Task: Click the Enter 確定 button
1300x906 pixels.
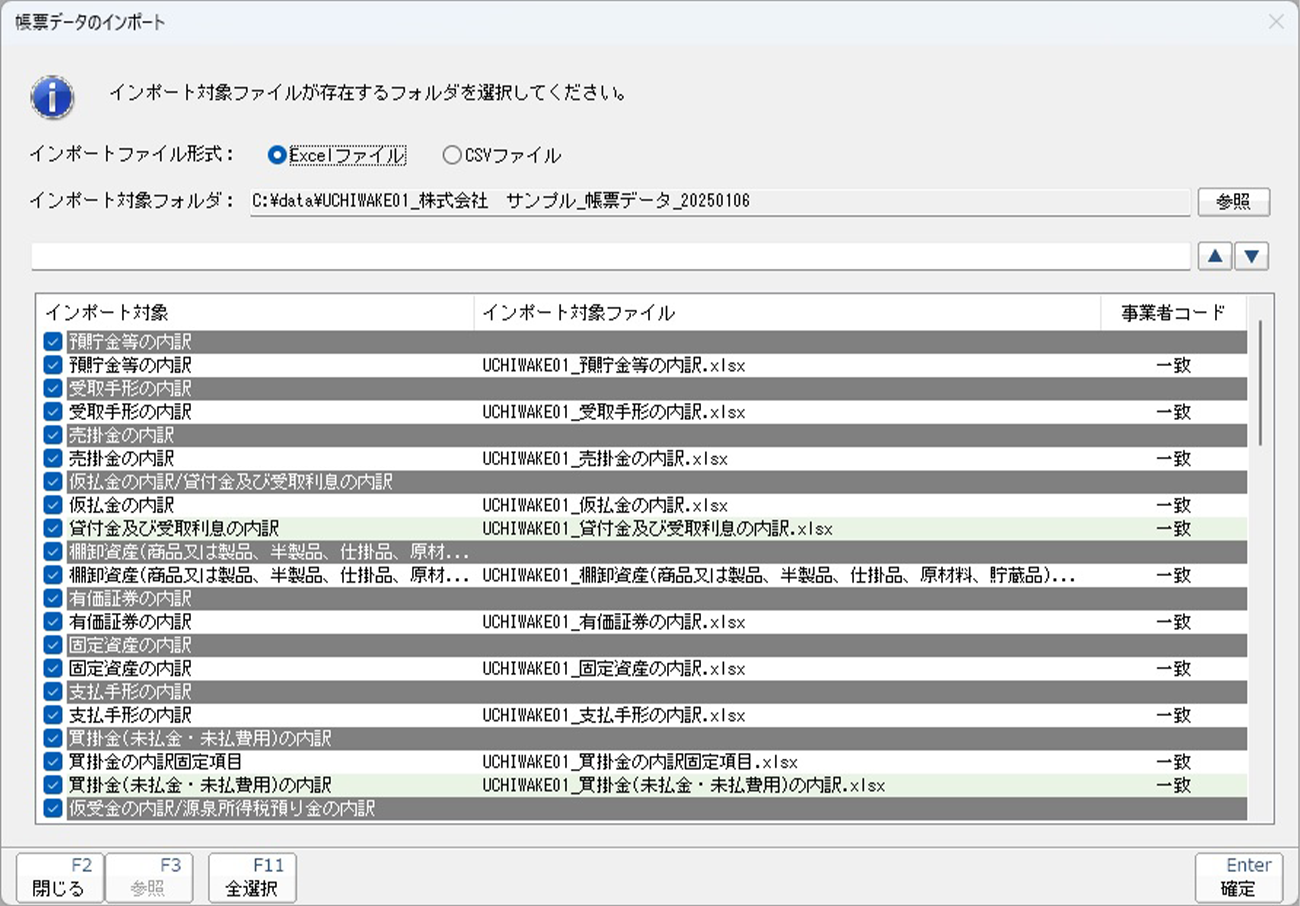Action: [1240, 877]
